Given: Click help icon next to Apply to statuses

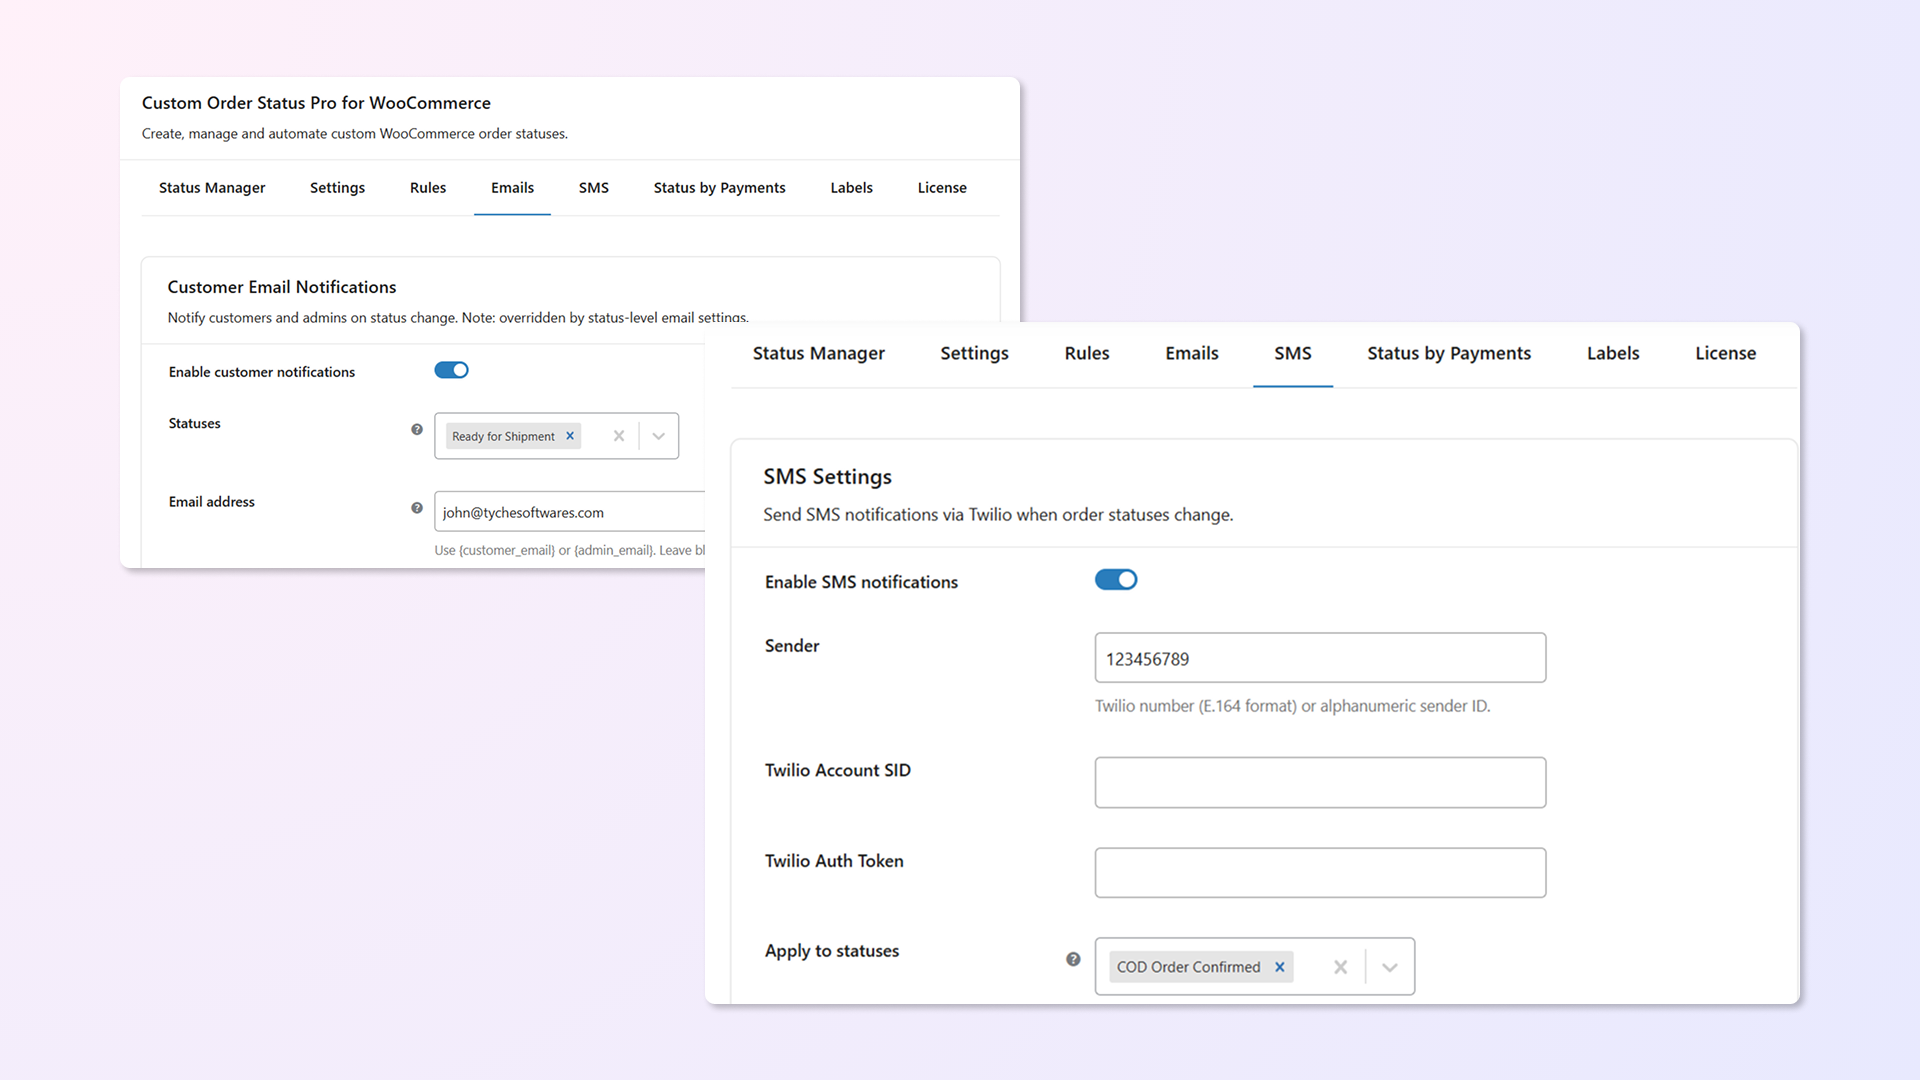Looking at the screenshot, I should click(x=1073, y=959).
